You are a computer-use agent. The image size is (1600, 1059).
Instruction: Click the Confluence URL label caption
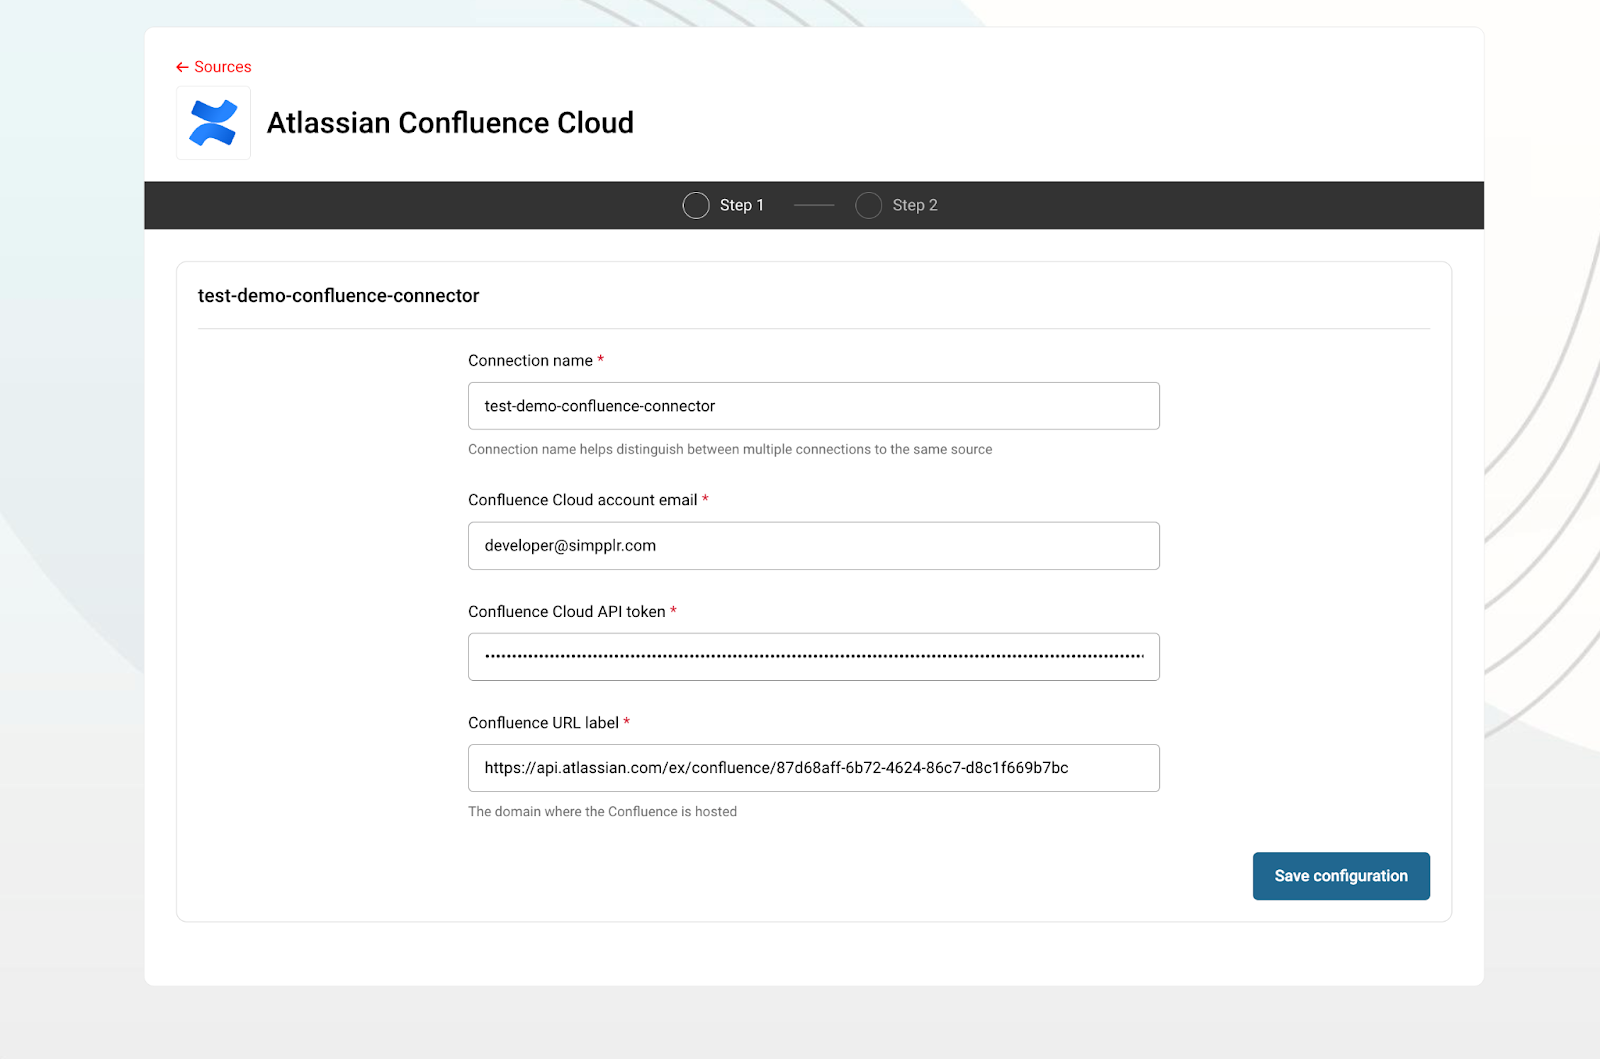(x=543, y=723)
